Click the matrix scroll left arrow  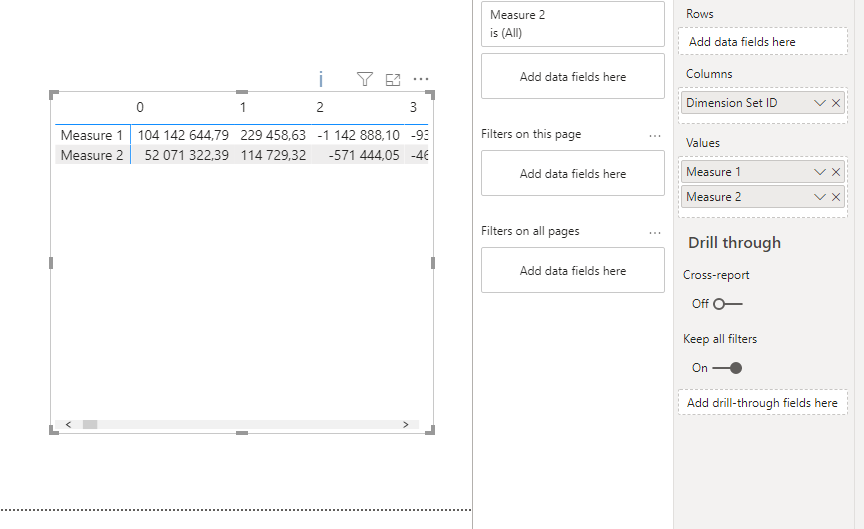point(68,424)
